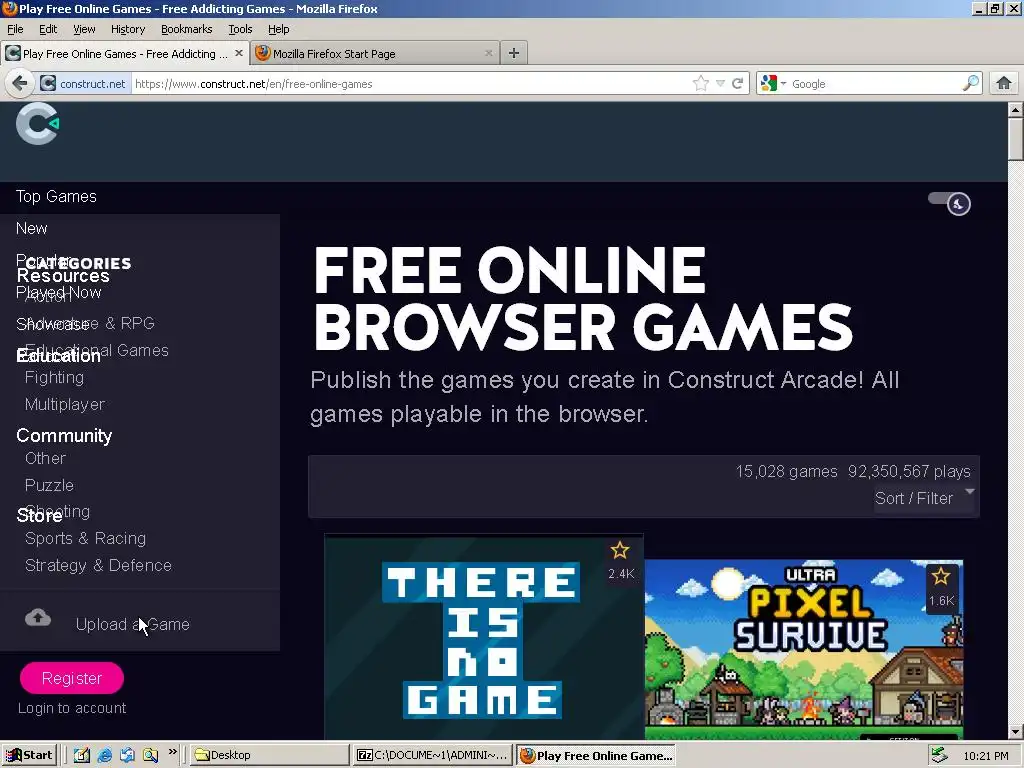Image resolution: width=1024 pixels, height=768 pixels.
Task: Open the Puzzle category
Action: (49, 485)
